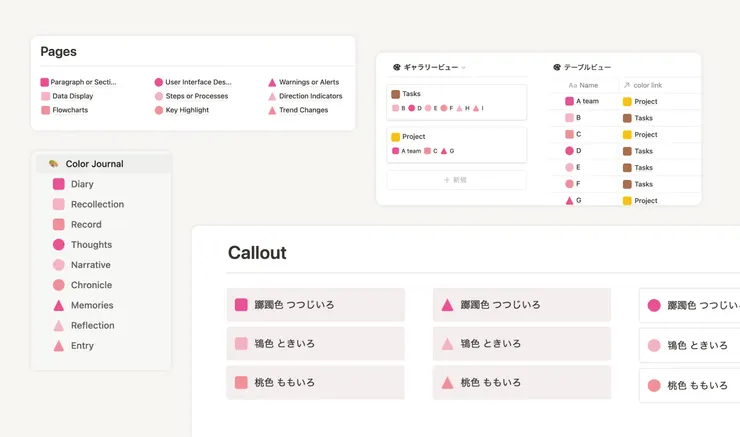Viewport: 740px width, 437px height.
Task: Click the Pages heading
Action: pyautogui.click(x=59, y=51)
